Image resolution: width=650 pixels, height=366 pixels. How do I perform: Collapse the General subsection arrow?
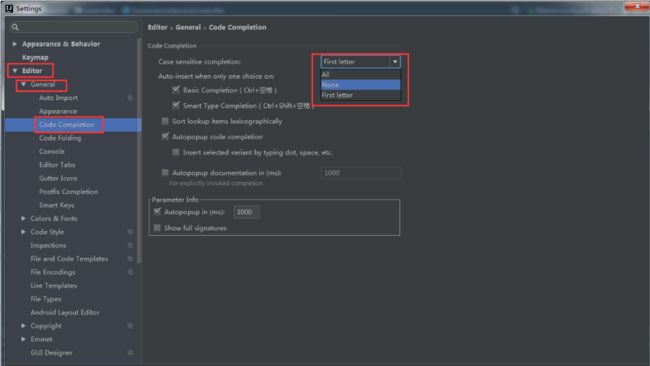click(24, 85)
